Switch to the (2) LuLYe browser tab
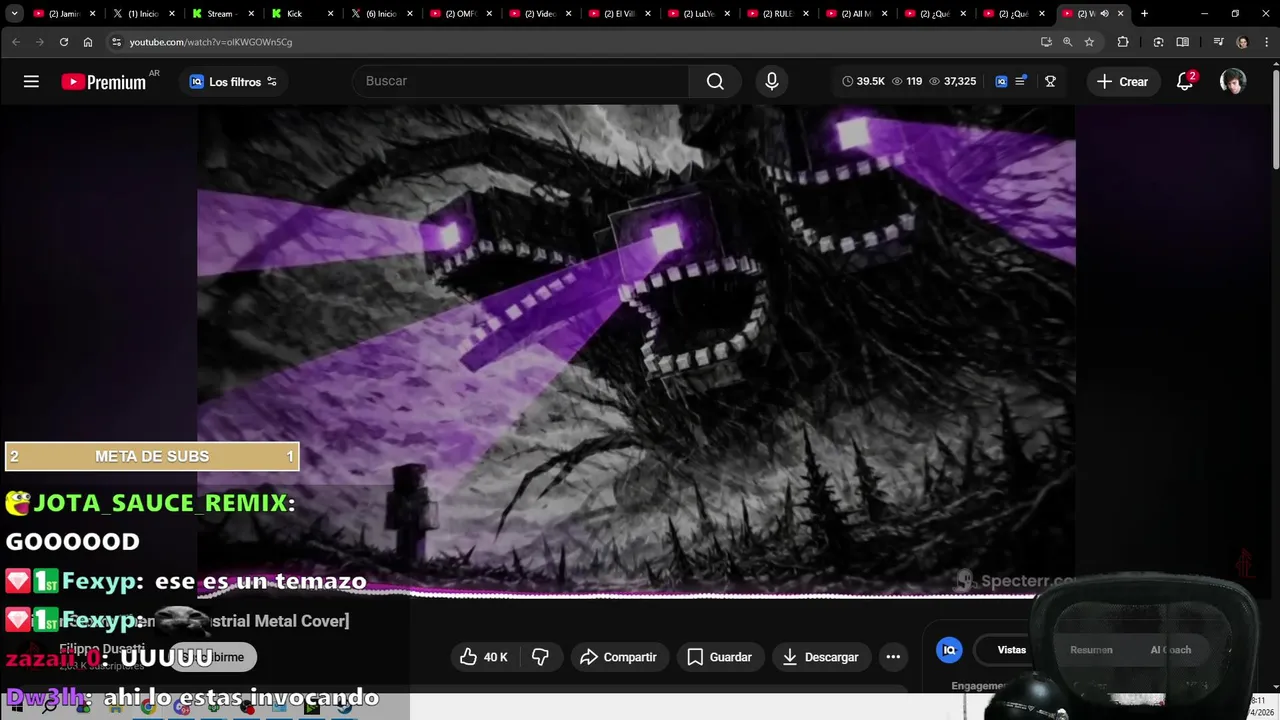The height and width of the screenshot is (720, 1280). pos(698,14)
